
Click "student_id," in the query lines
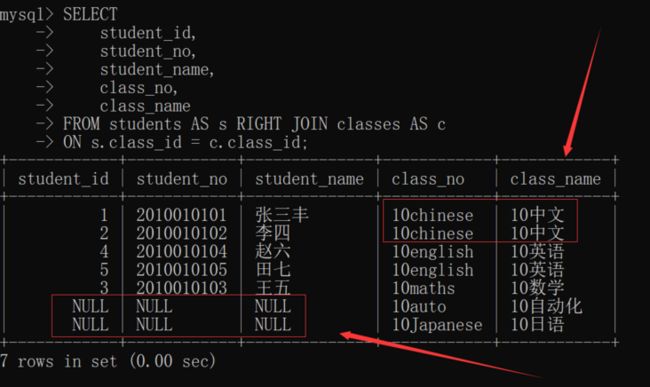(148, 33)
